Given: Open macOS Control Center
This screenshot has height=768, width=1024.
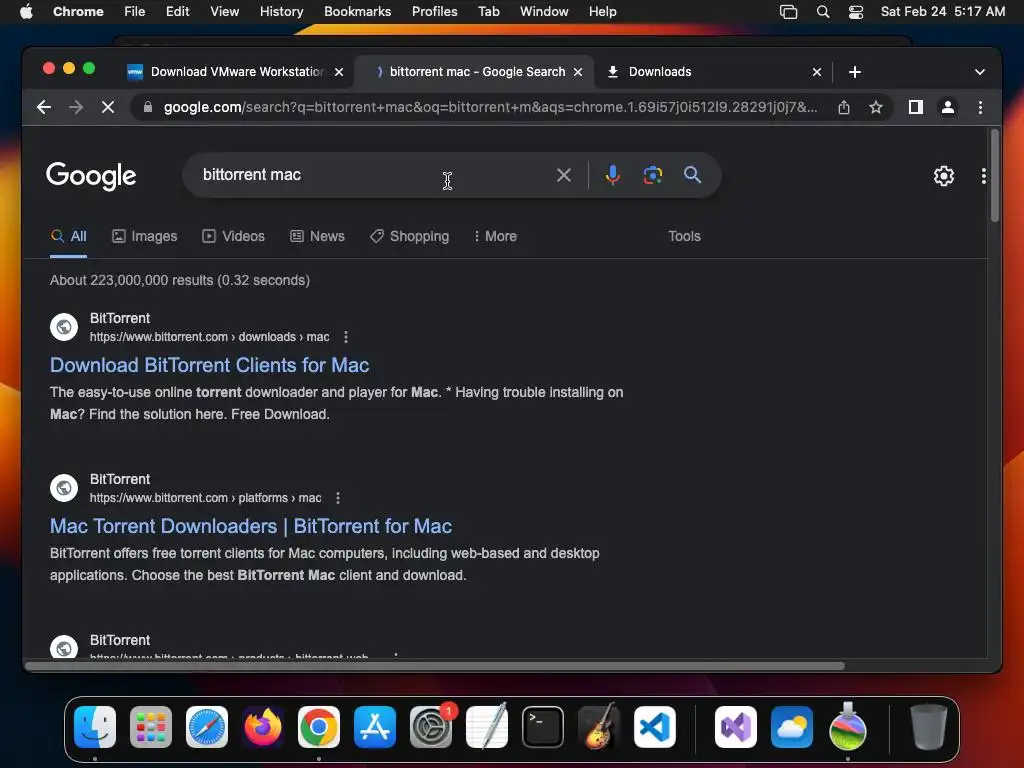Looking at the screenshot, I should (x=856, y=12).
